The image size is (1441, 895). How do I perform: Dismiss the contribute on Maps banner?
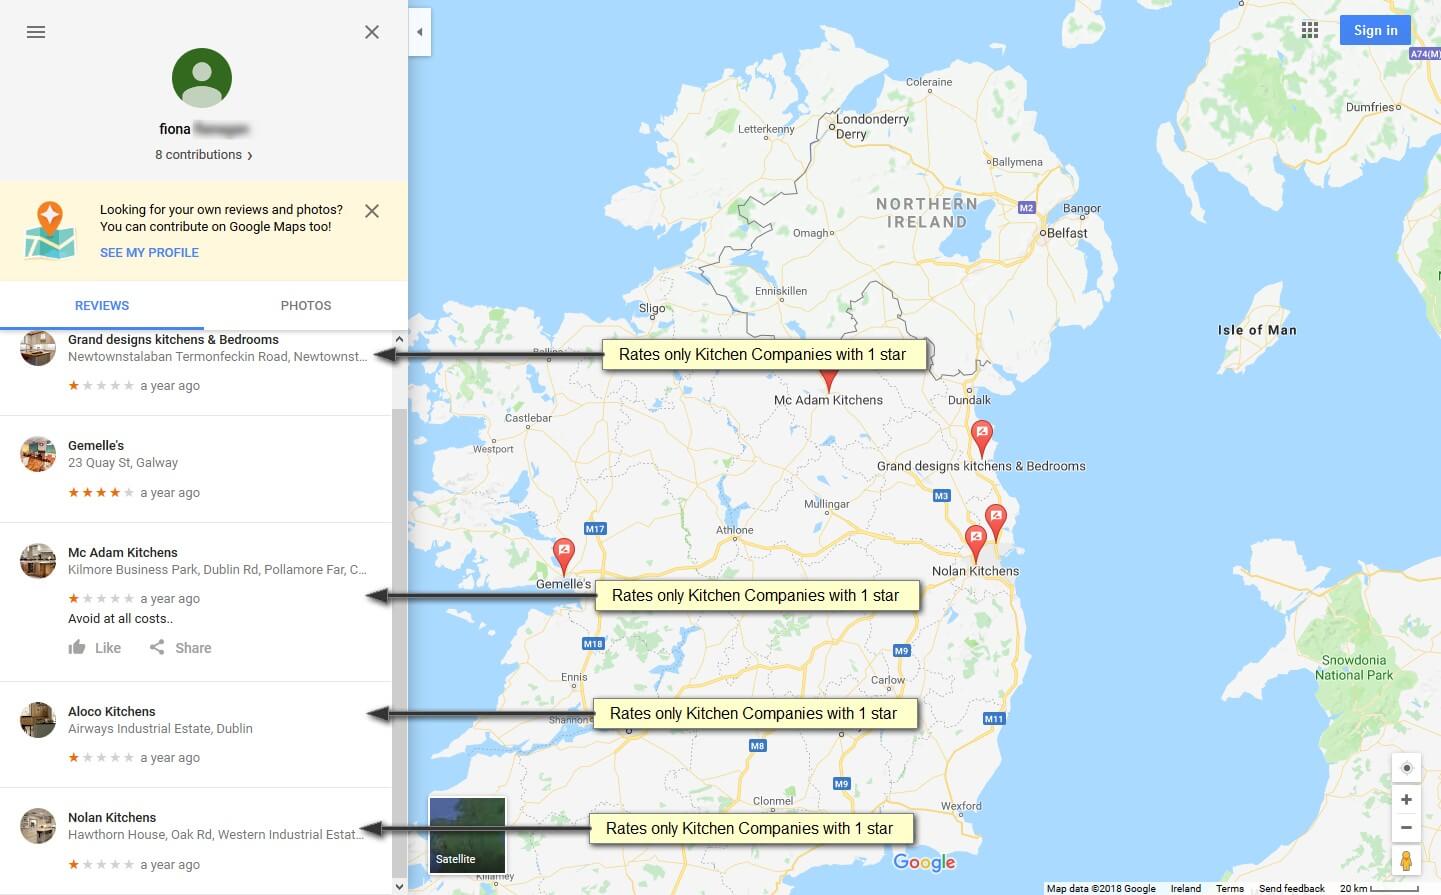coord(372,211)
